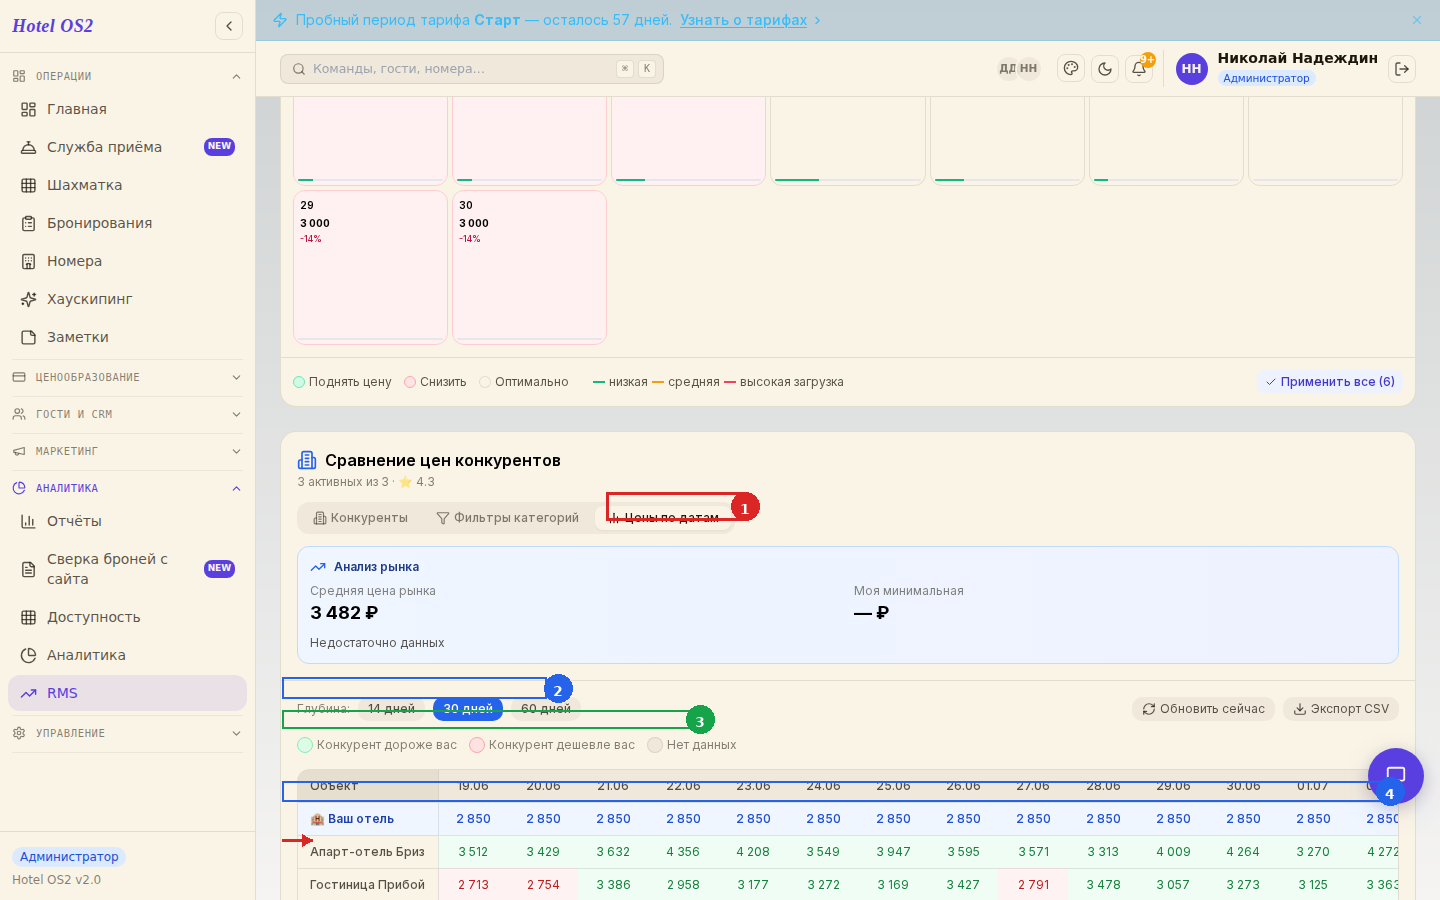Collapse the sidebar with the chevron button
1440x900 pixels.
pos(229,26)
